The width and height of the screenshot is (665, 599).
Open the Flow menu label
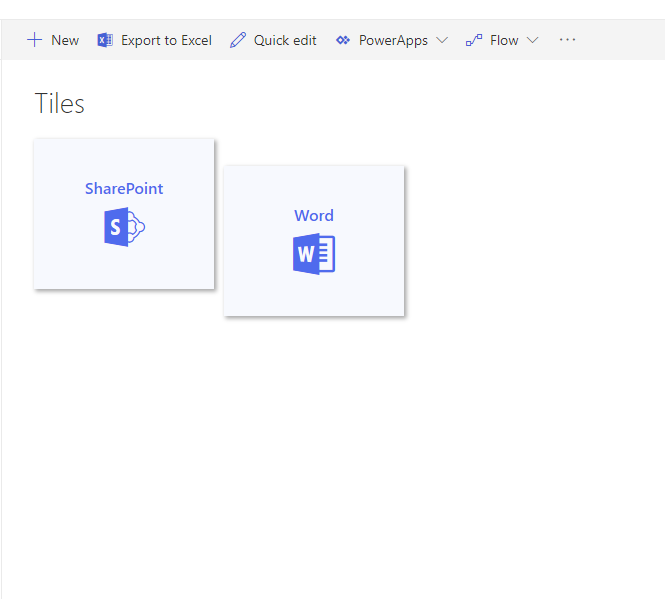click(x=504, y=40)
